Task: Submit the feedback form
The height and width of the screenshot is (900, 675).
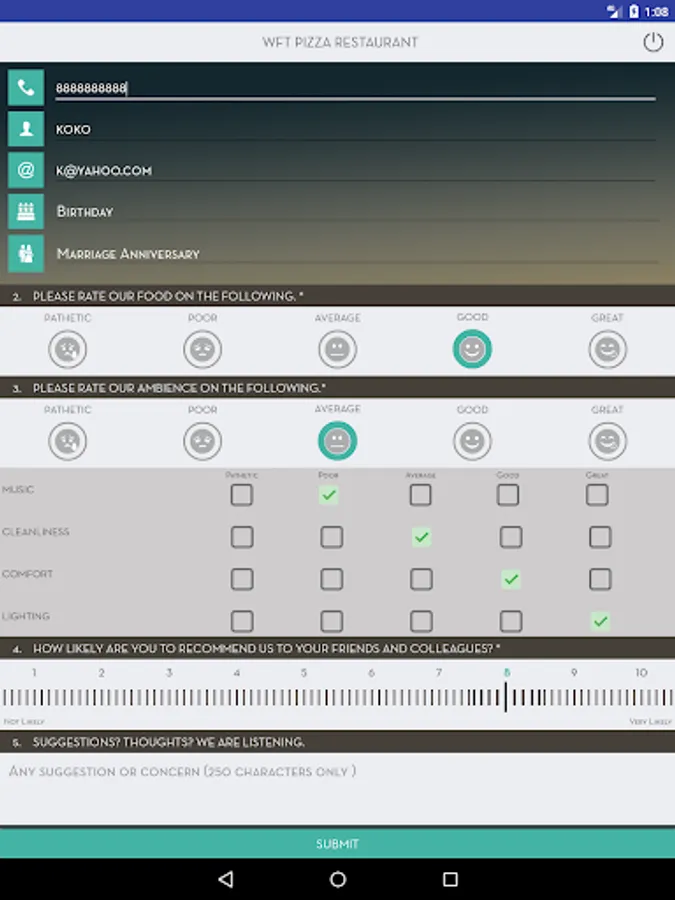Action: (338, 843)
